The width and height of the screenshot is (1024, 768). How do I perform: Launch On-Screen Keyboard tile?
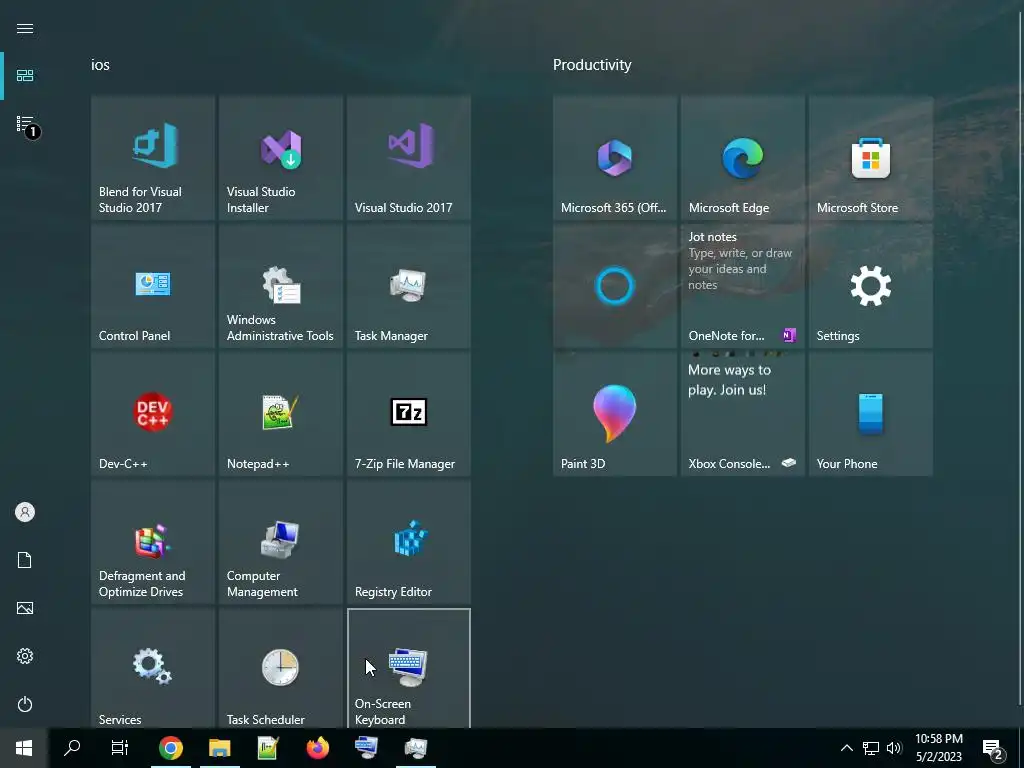pyautogui.click(x=409, y=668)
